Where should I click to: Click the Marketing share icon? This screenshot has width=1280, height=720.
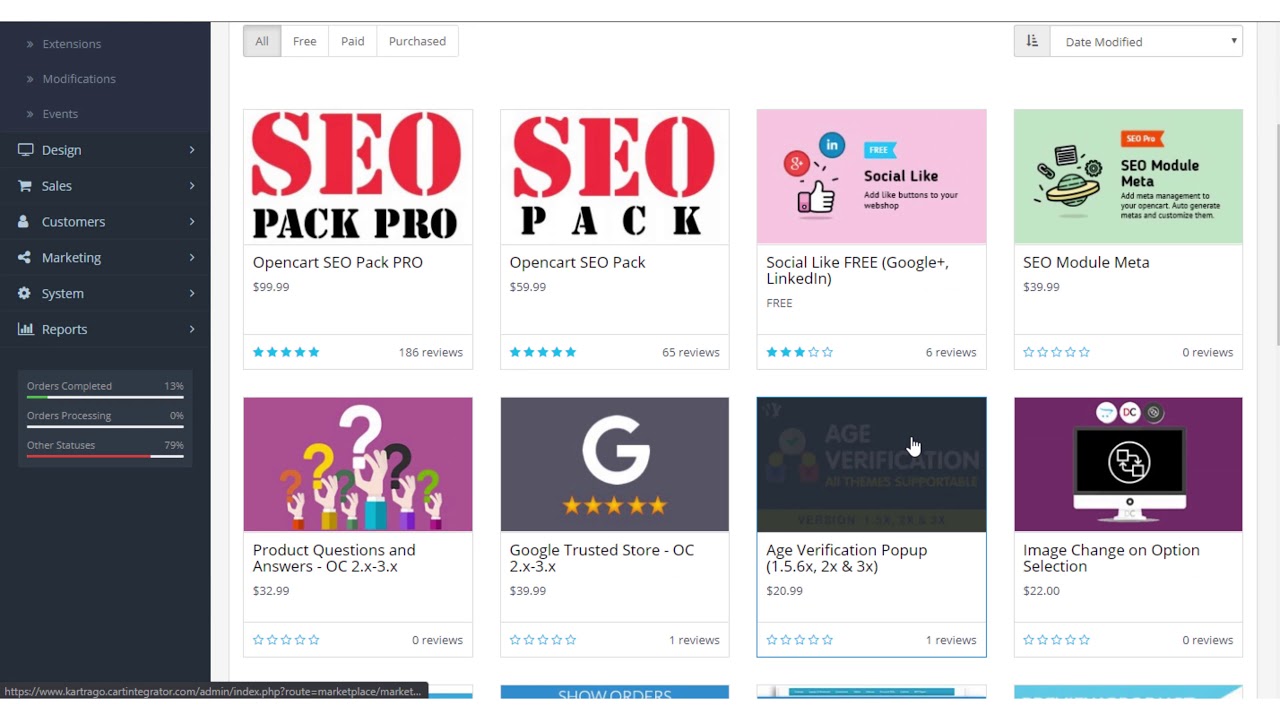(x=24, y=258)
